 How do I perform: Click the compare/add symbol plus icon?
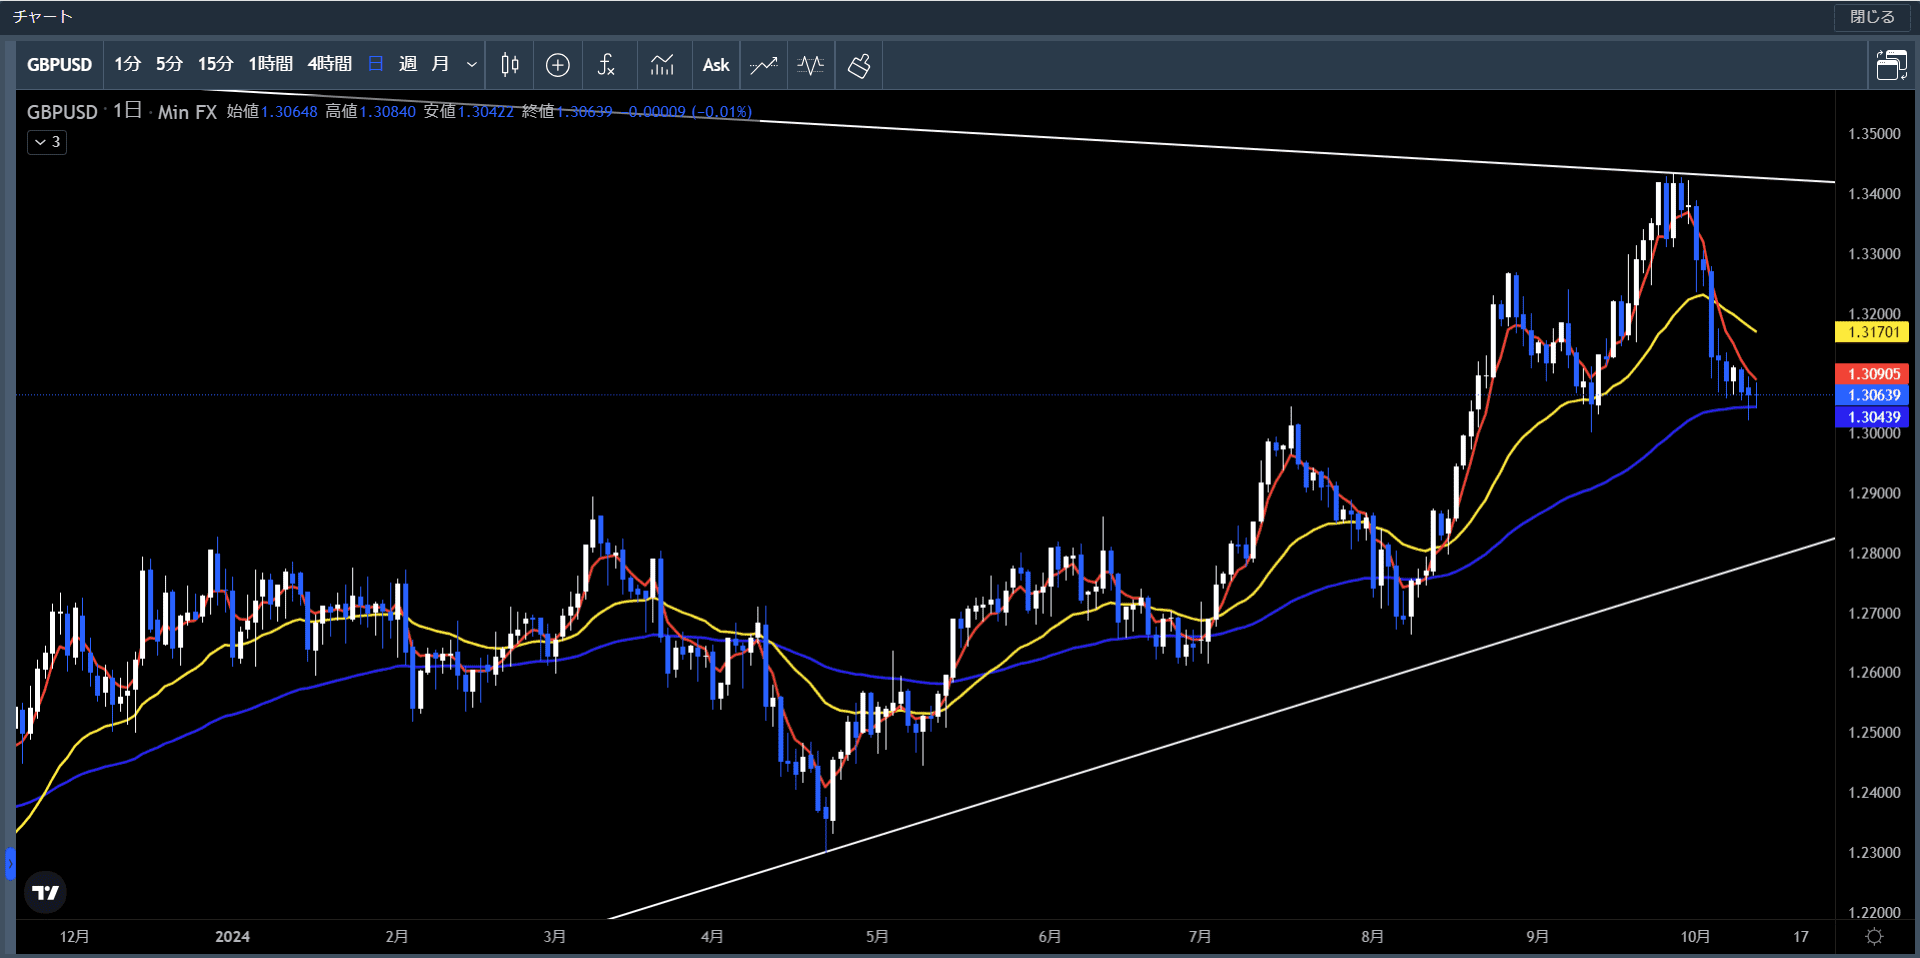558,65
